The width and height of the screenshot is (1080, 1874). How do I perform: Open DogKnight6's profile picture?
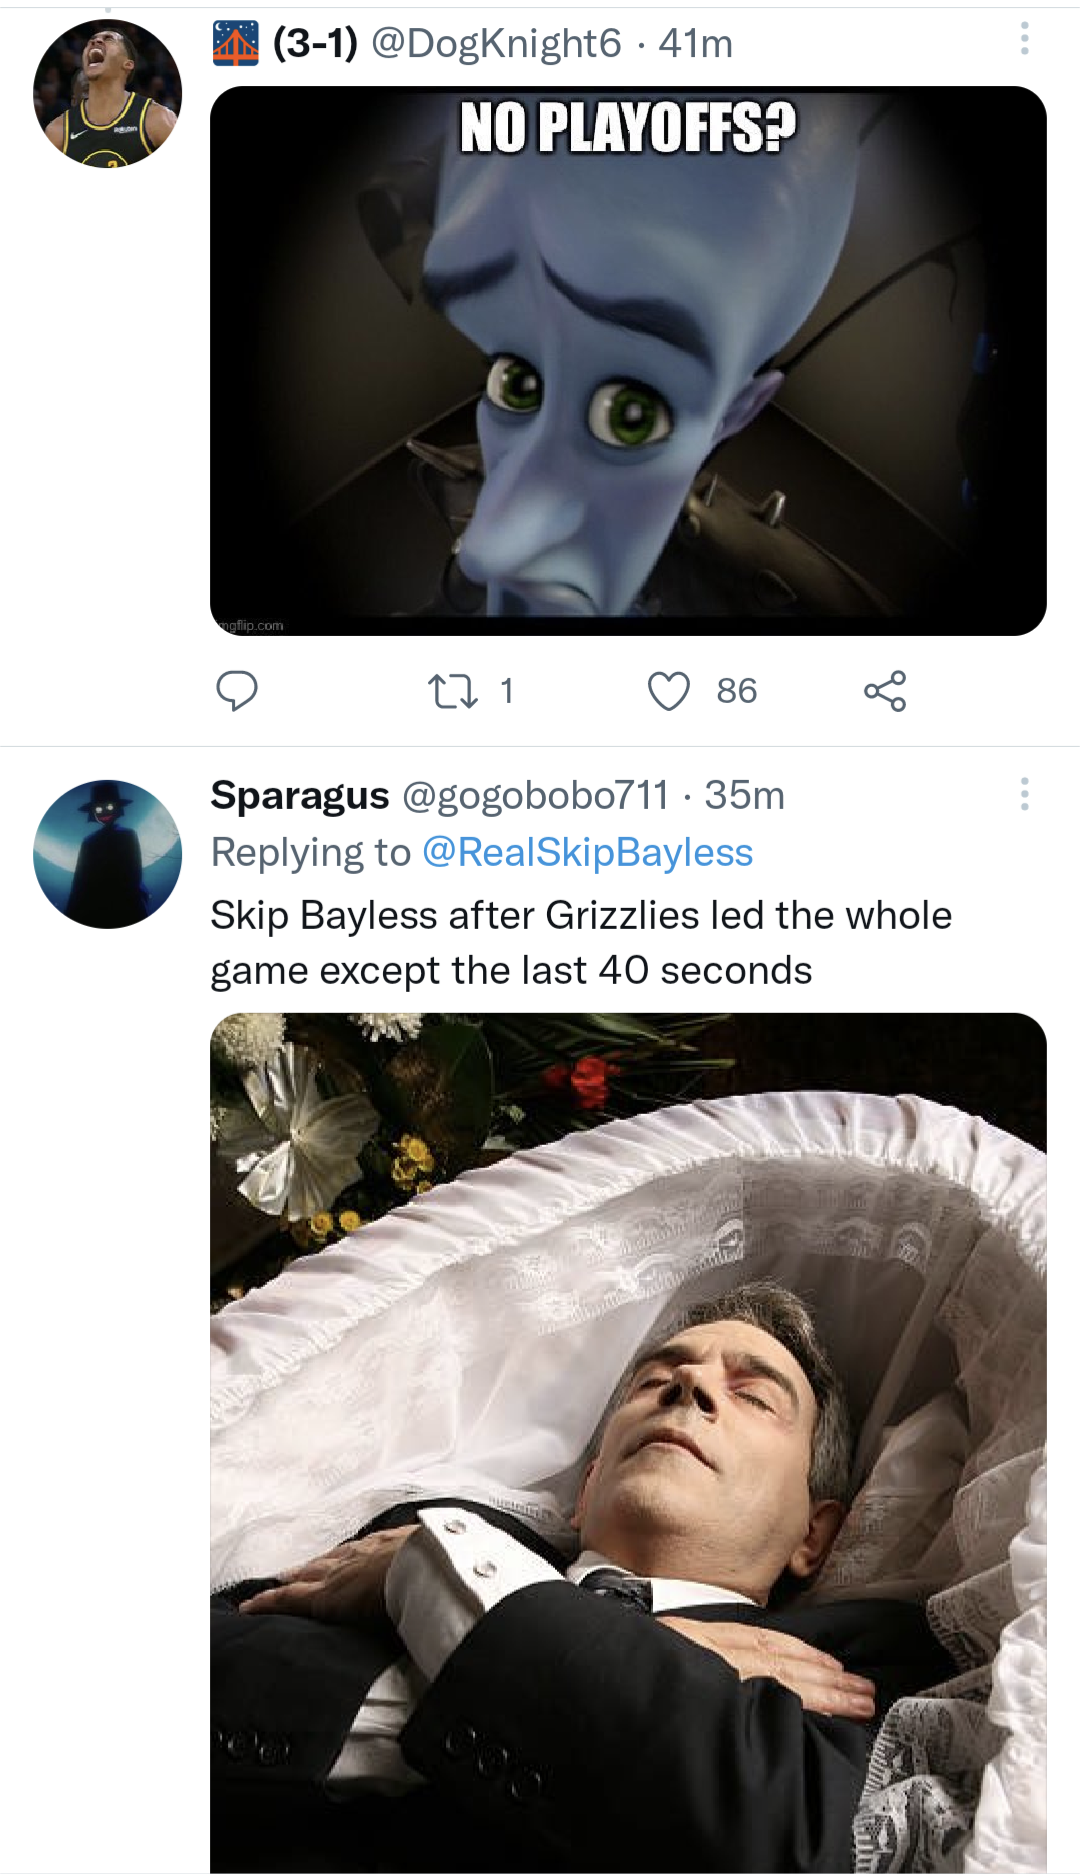pyautogui.click(x=108, y=93)
